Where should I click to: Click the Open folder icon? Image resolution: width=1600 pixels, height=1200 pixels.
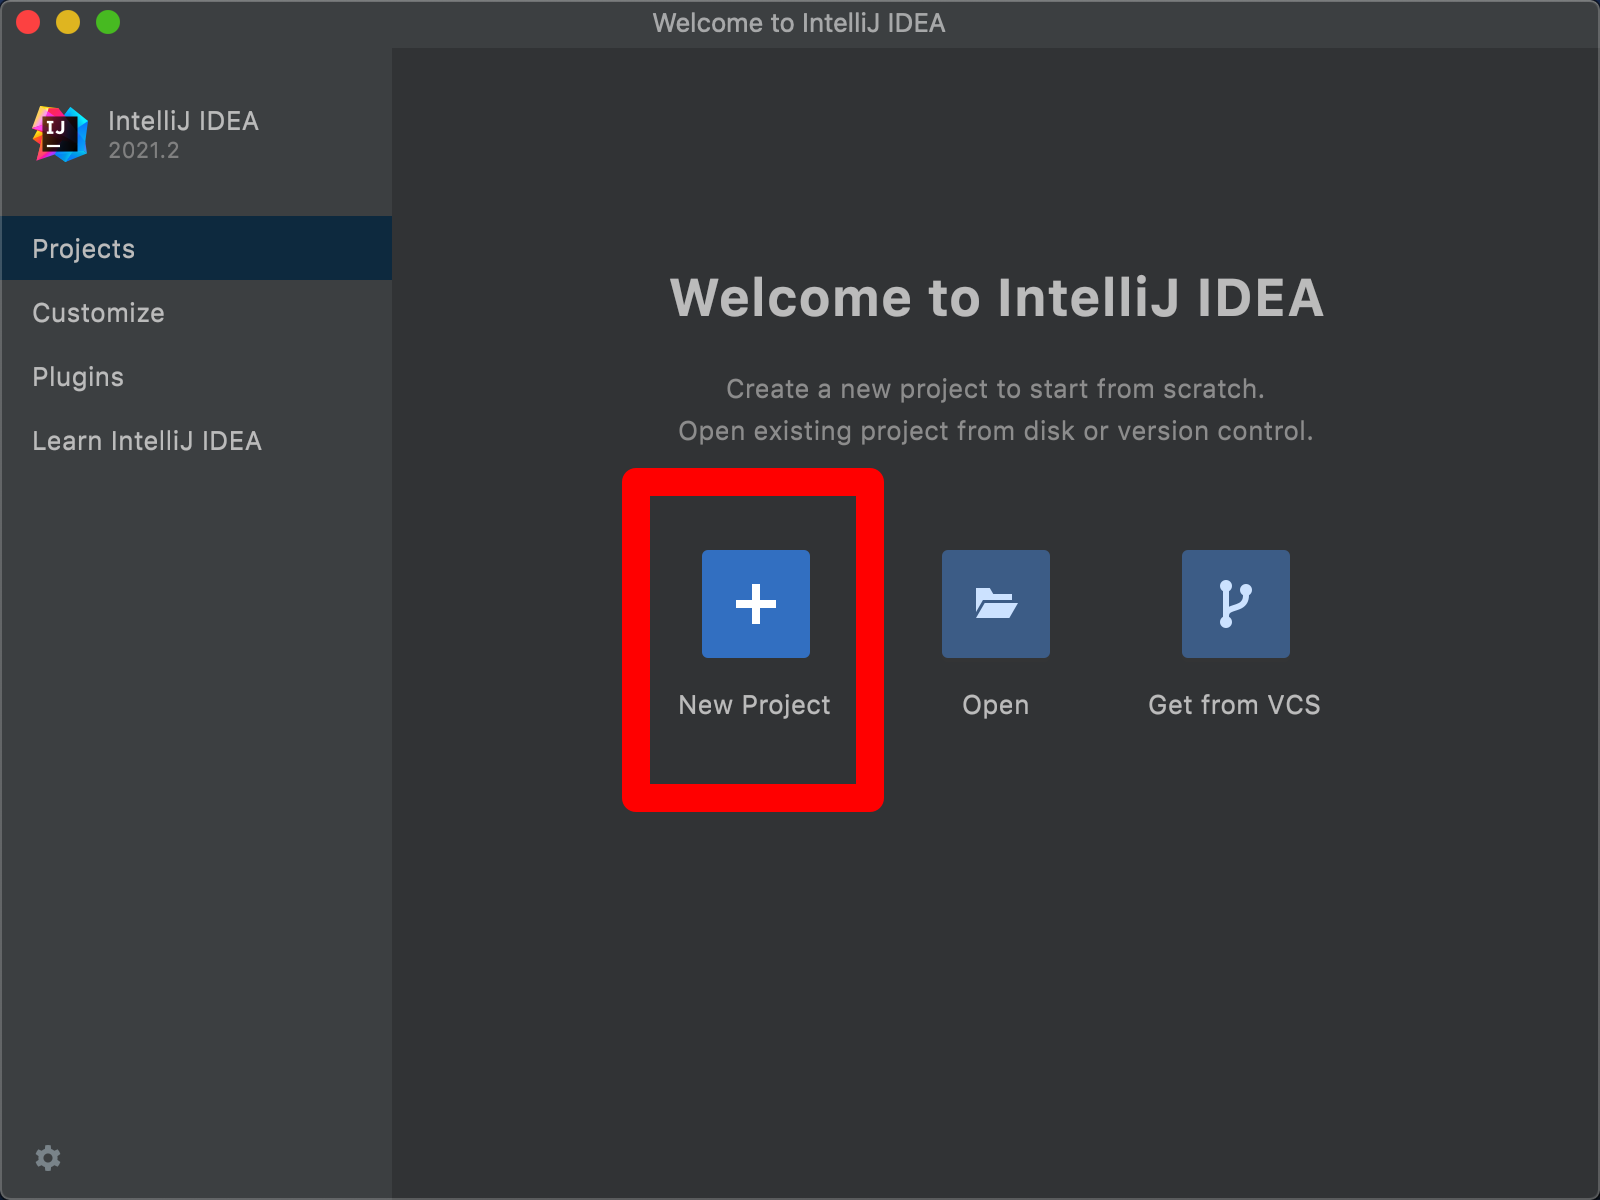[x=996, y=604]
